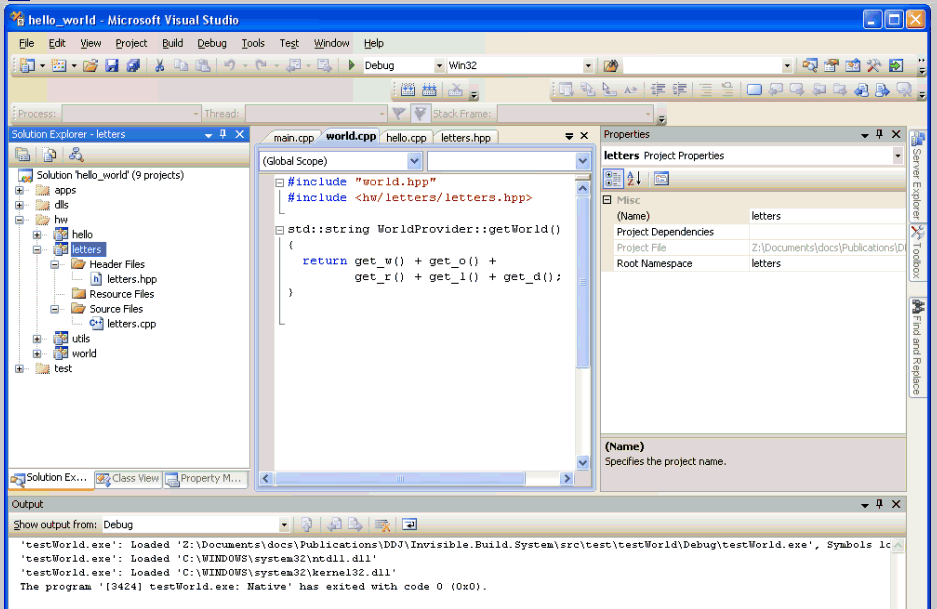Click the green Start Debugging arrow
The height and width of the screenshot is (609, 937).
pyautogui.click(x=351, y=66)
